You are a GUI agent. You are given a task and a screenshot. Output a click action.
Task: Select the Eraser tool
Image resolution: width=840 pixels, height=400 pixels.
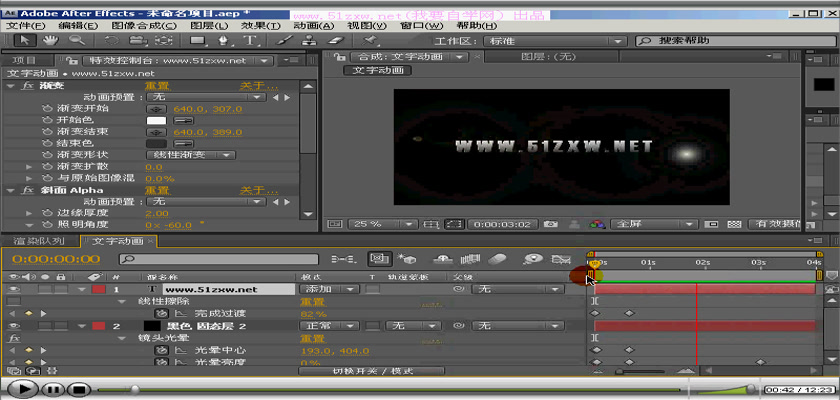click(x=334, y=40)
